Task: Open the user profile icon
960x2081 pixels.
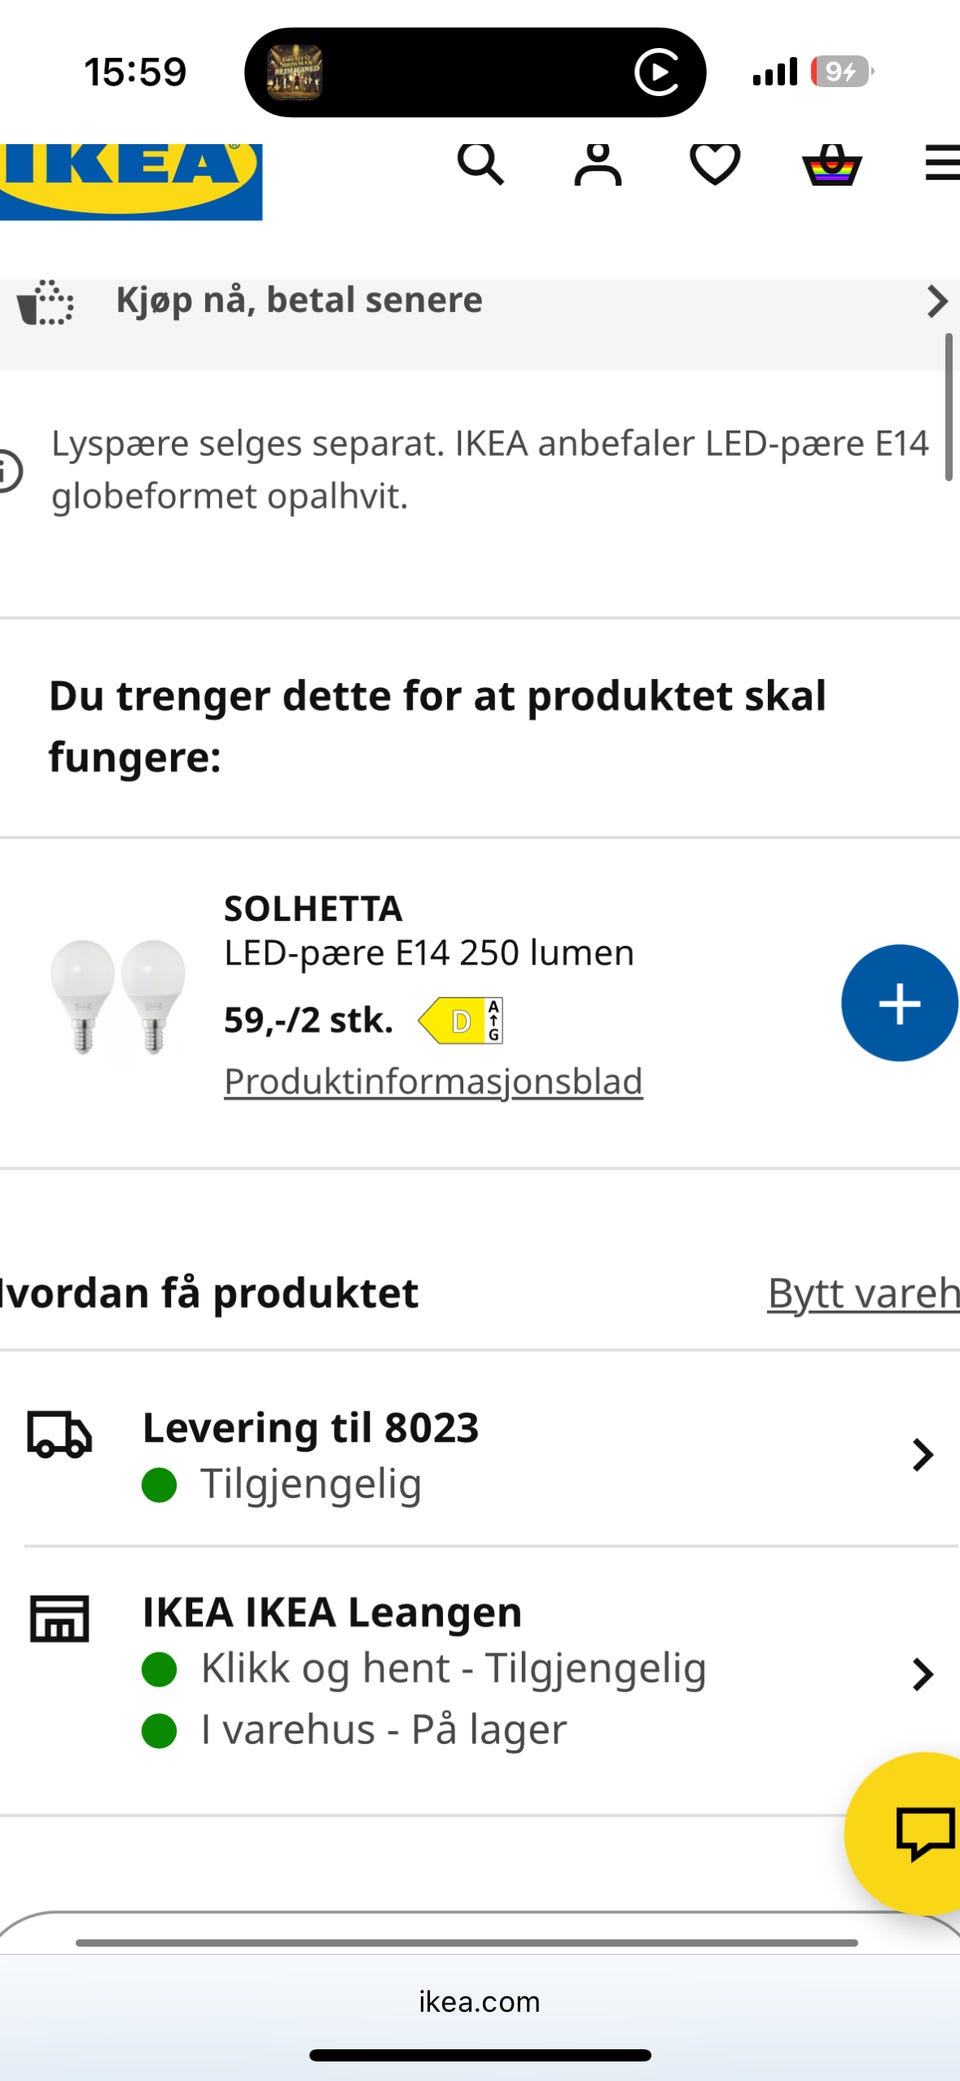Action: click(598, 164)
